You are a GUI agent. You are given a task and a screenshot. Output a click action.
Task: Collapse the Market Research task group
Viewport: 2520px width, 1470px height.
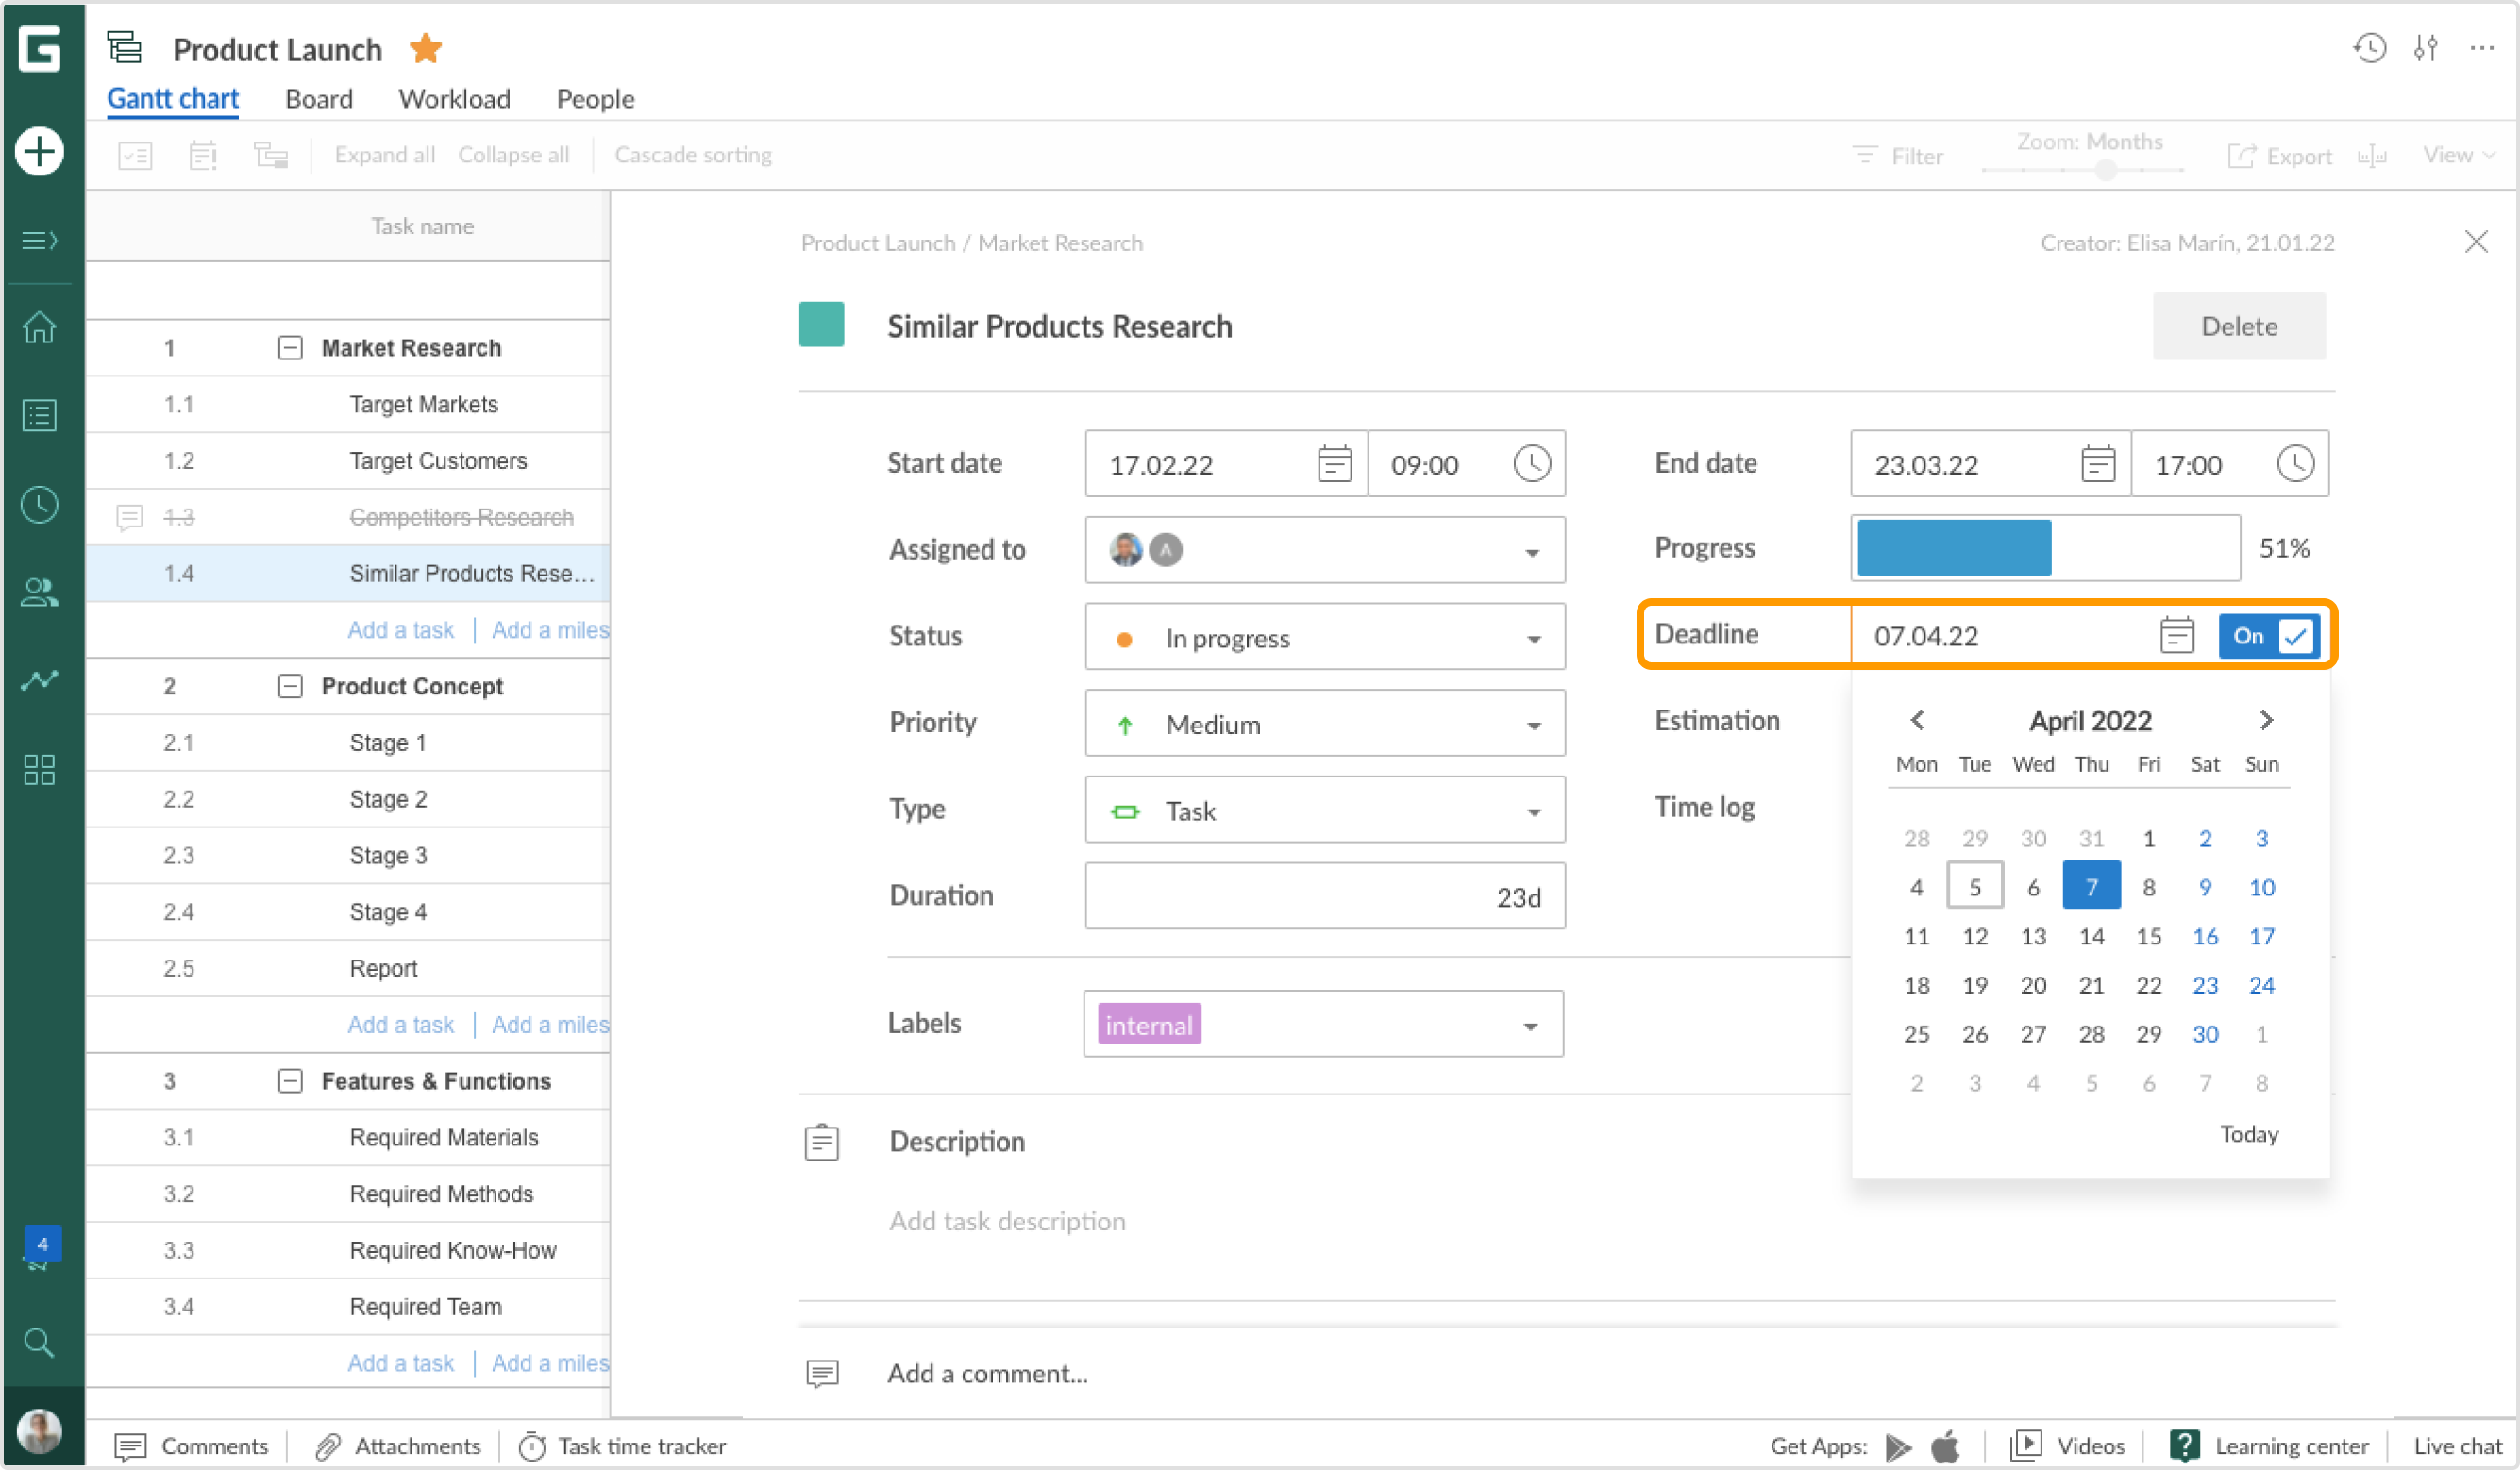(290, 347)
